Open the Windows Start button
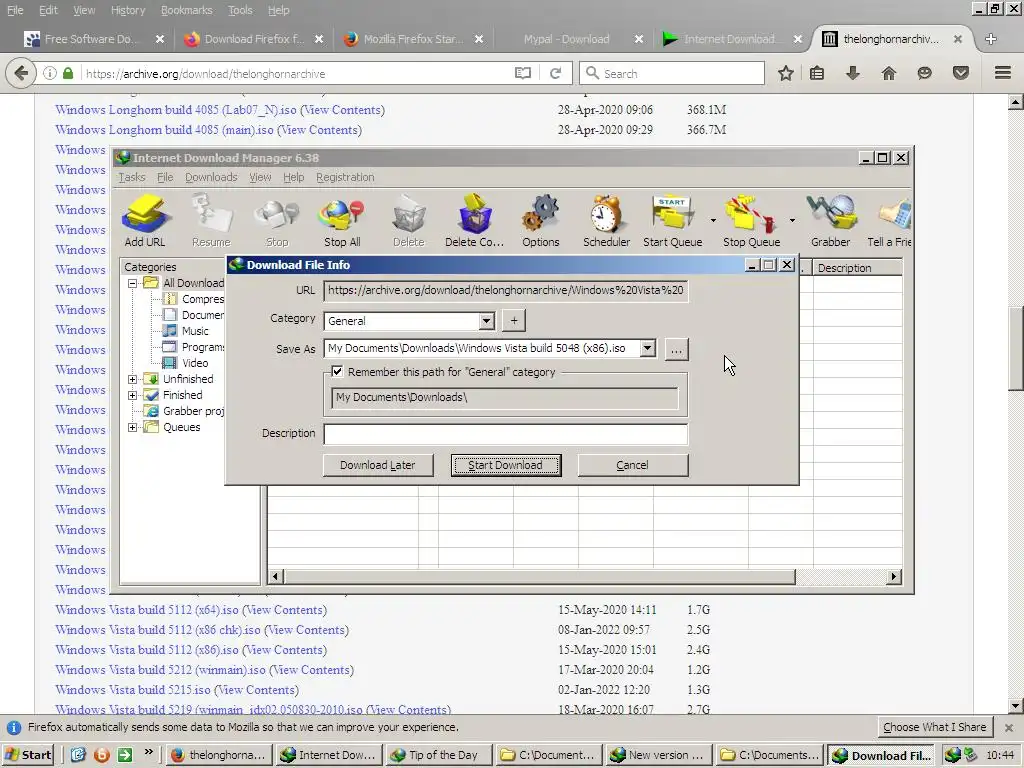Image resolution: width=1024 pixels, height=768 pixels. click(29, 755)
